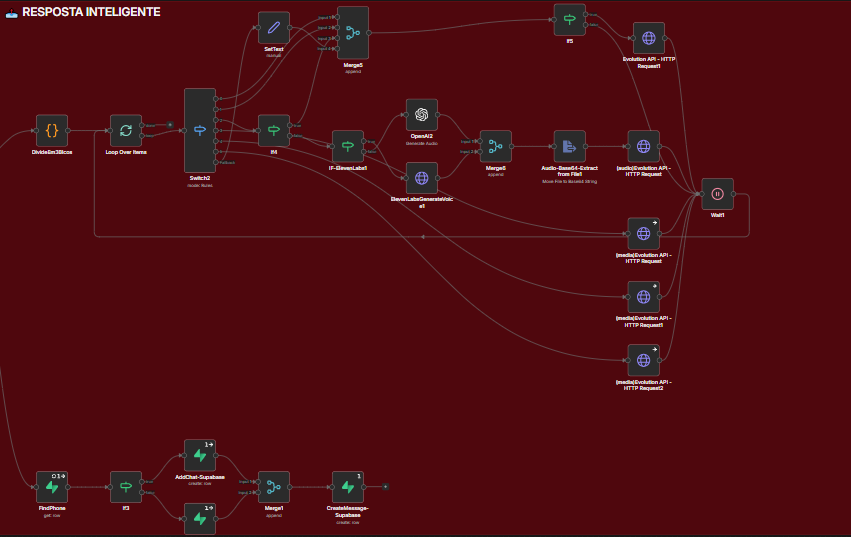
Task: Click the Loop Over Items node
Action: tap(125, 130)
